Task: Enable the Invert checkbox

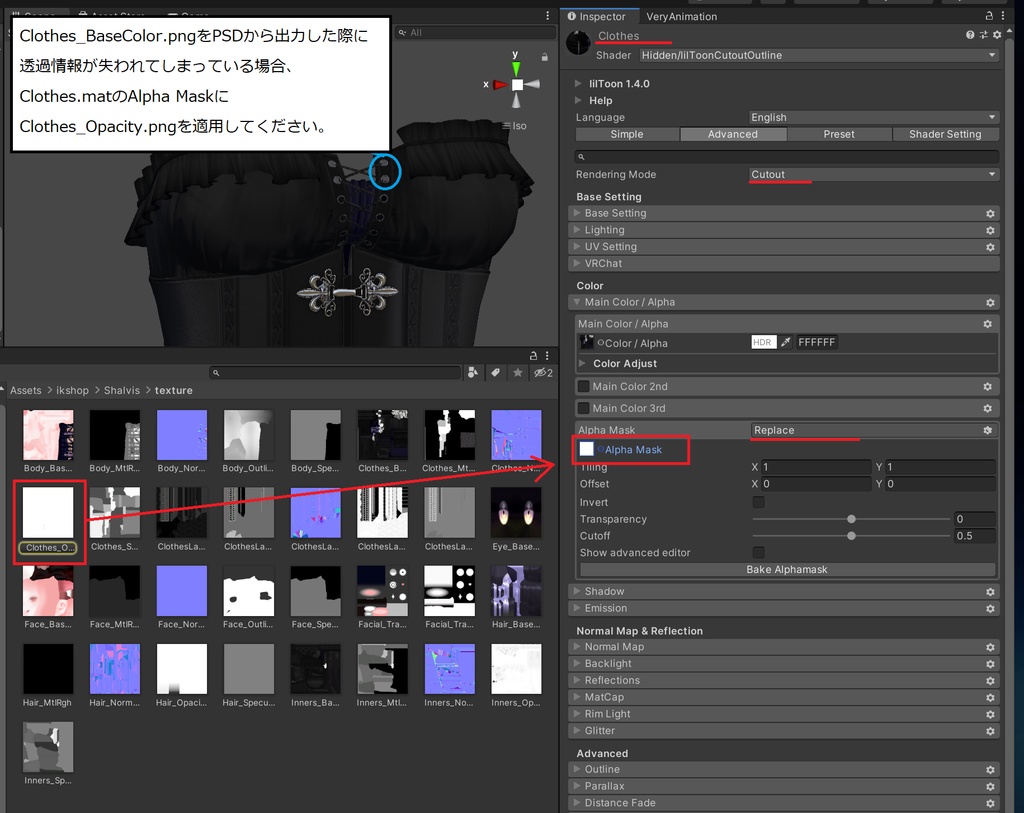Action: coord(758,501)
